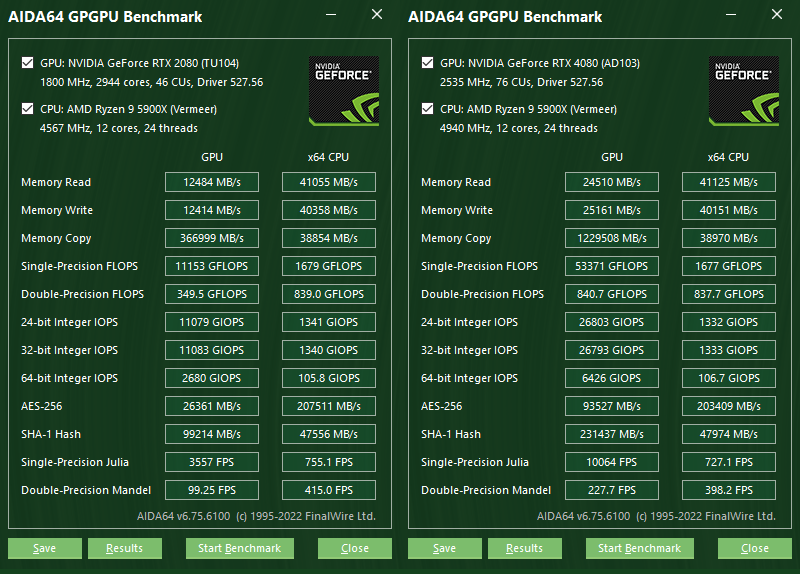Toggle the CPU checkbox in the RTX 4080 window
This screenshot has width=800, height=574.
428,109
